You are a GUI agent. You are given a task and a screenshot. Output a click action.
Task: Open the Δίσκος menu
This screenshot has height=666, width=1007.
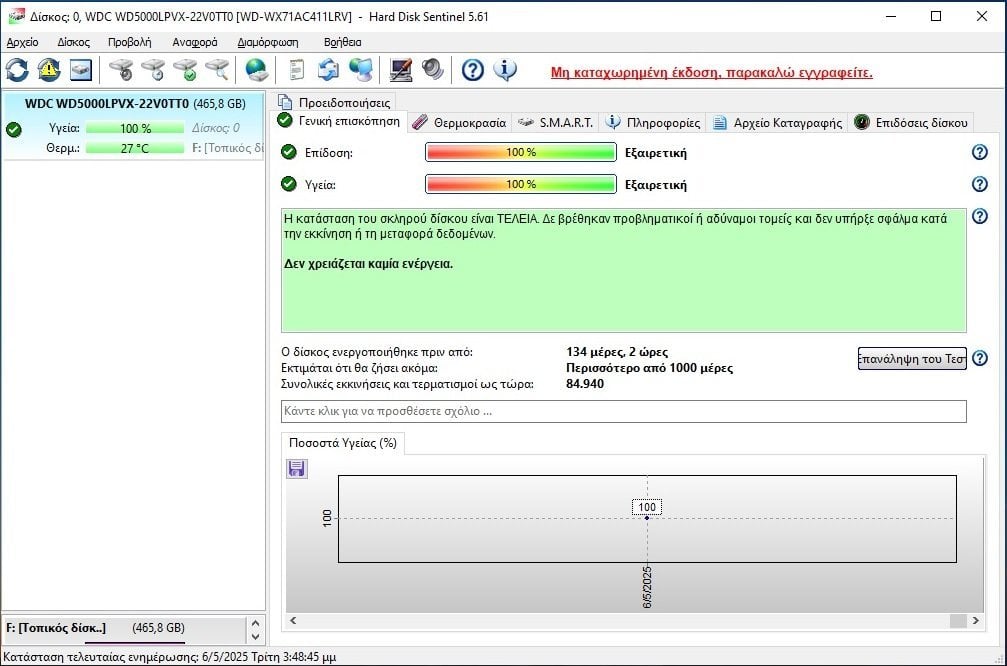(73, 42)
